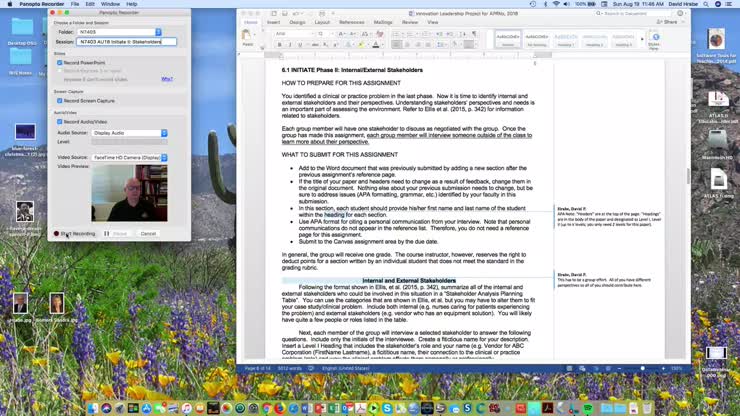Screen dimensions: 740x416
Task: Toggle Record Audio/Video checkbox
Action: click(x=59, y=122)
